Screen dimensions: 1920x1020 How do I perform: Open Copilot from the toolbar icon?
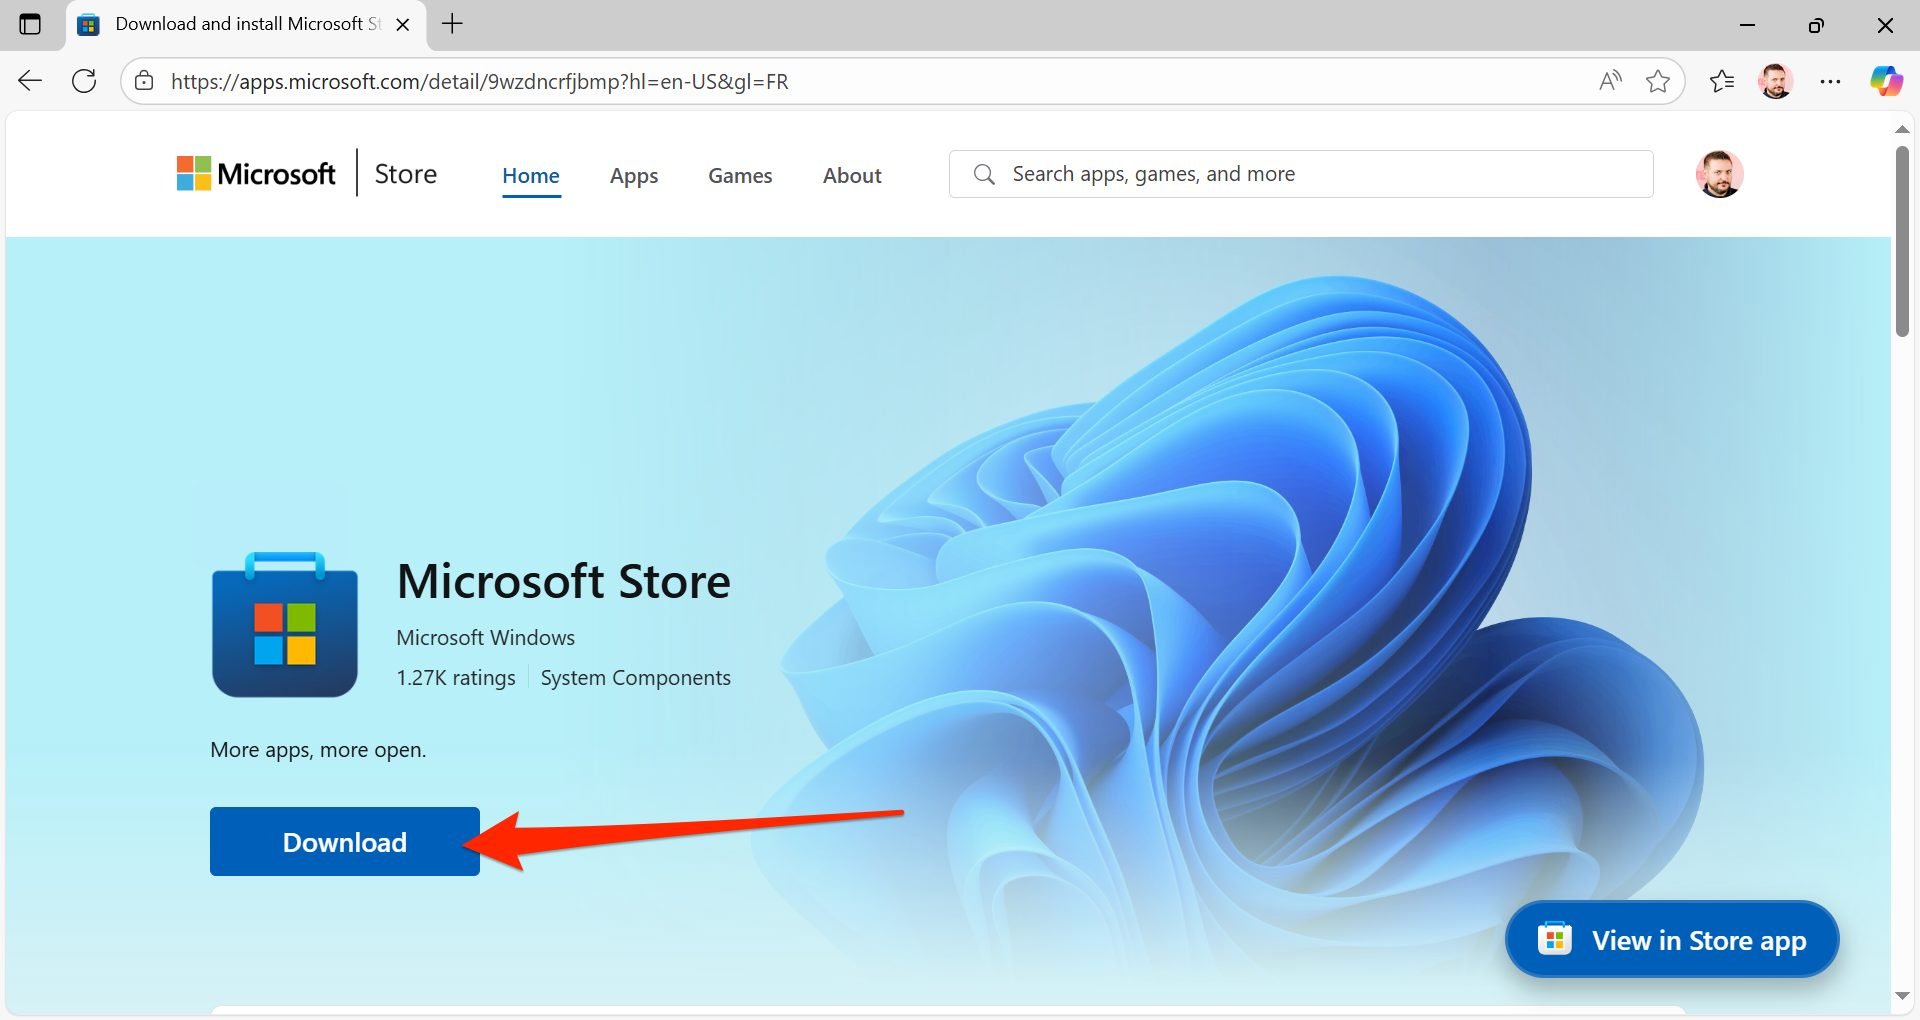(x=1886, y=81)
